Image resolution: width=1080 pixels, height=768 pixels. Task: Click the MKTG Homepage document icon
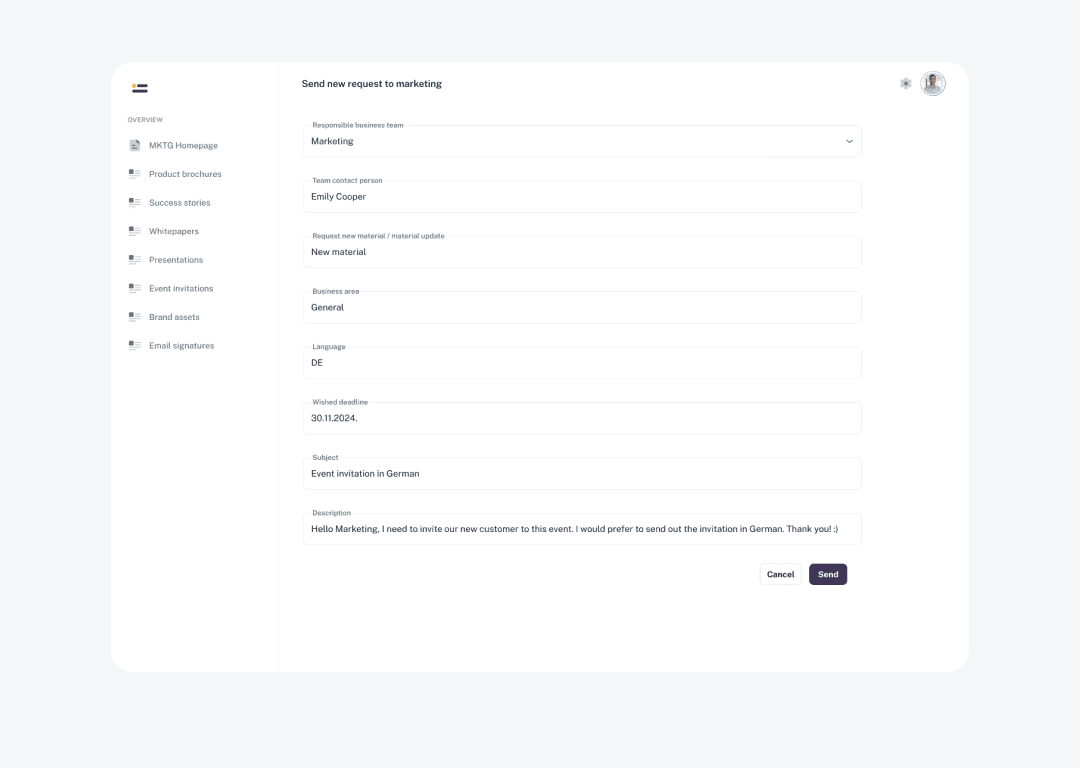pyautogui.click(x=135, y=146)
